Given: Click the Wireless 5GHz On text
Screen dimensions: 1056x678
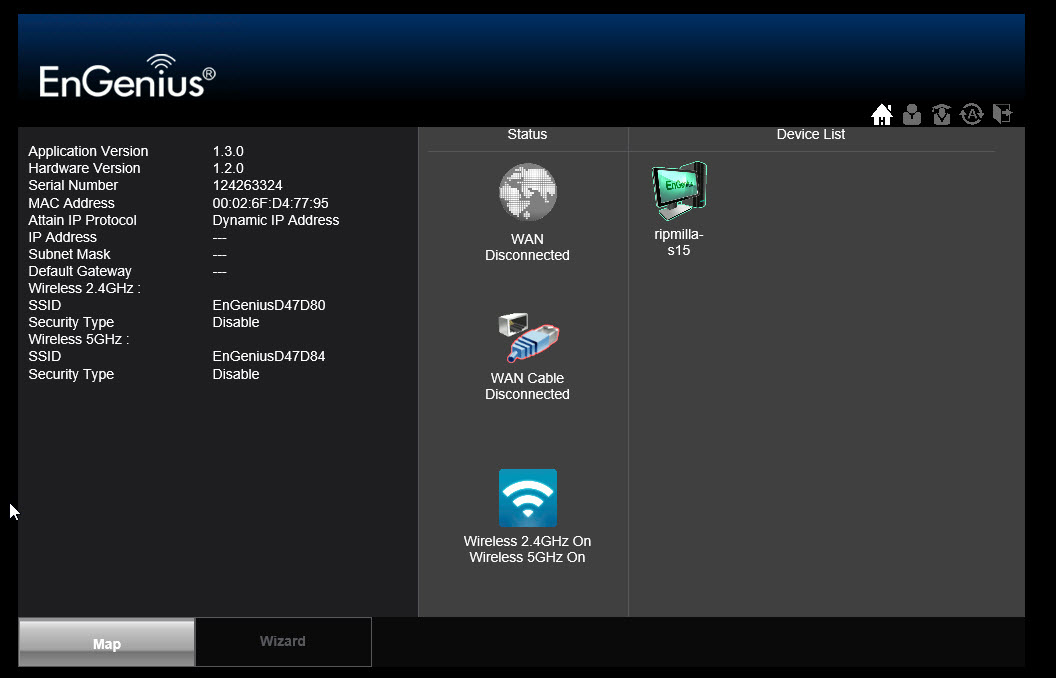Looking at the screenshot, I should click(x=527, y=558).
